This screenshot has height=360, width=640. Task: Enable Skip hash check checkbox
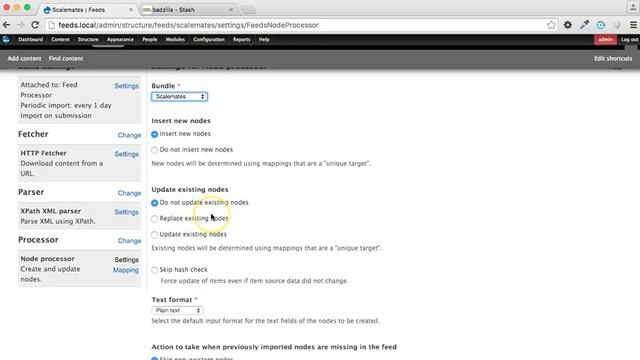click(154, 270)
